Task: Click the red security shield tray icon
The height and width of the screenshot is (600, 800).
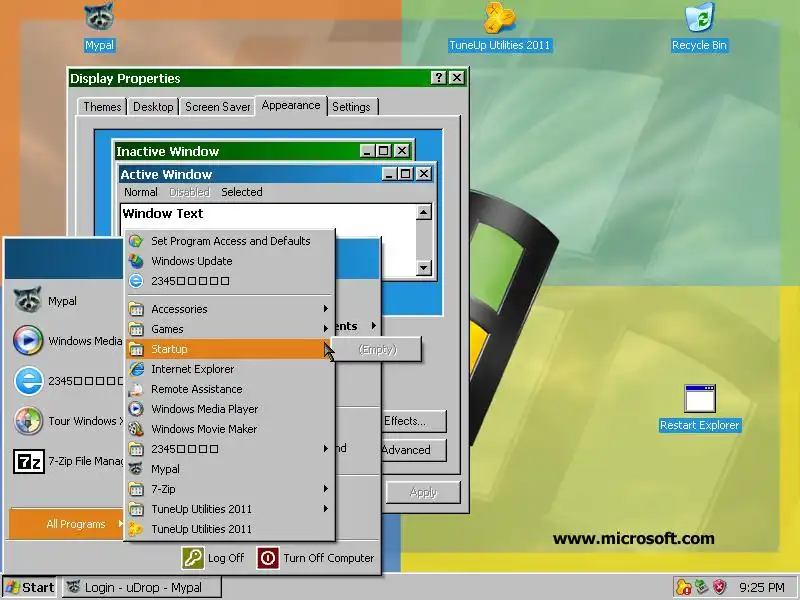Action: click(x=719, y=587)
